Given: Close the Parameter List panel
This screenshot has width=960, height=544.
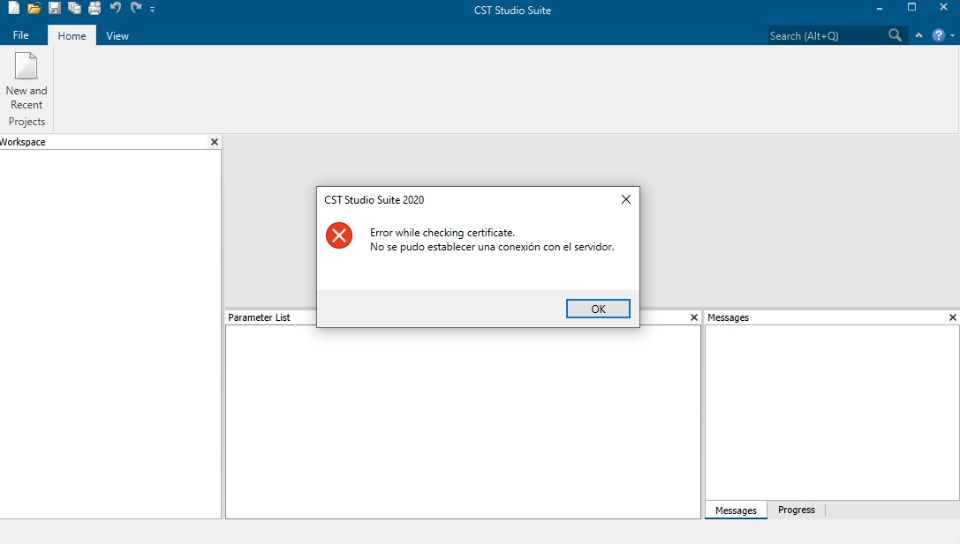Looking at the screenshot, I should coord(694,317).
